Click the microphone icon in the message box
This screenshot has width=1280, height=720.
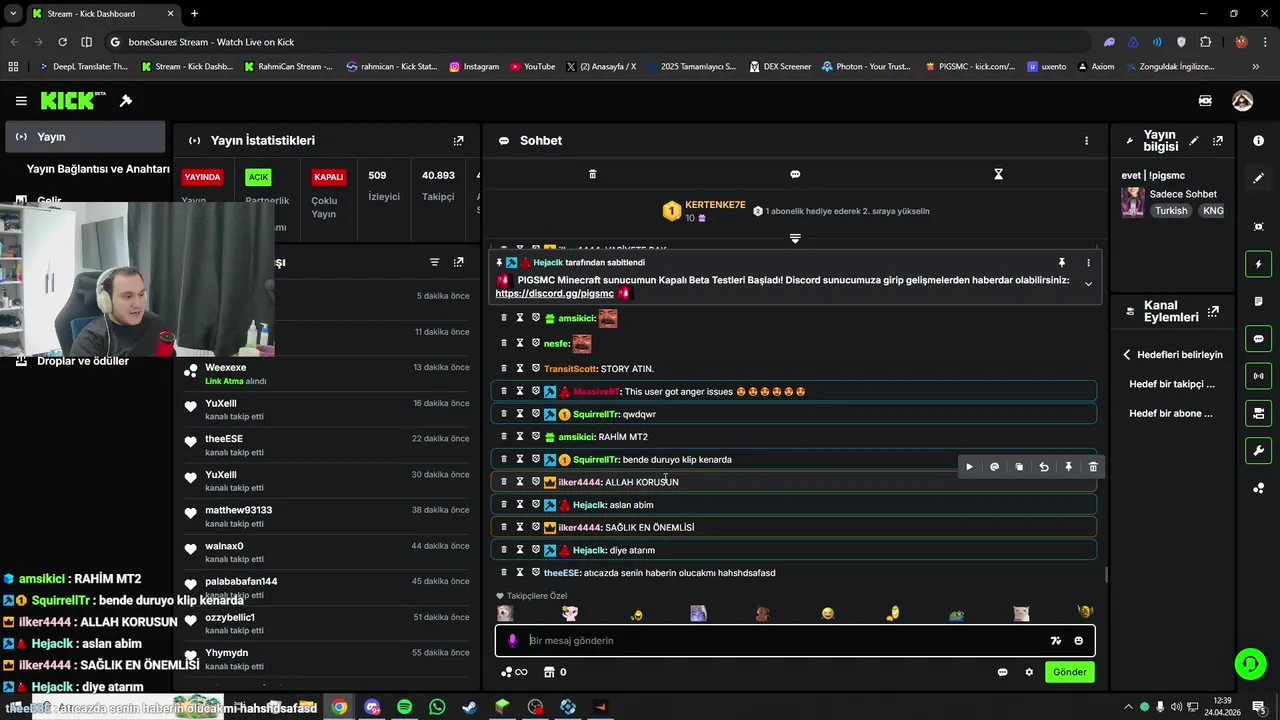(x=513, y=641)
